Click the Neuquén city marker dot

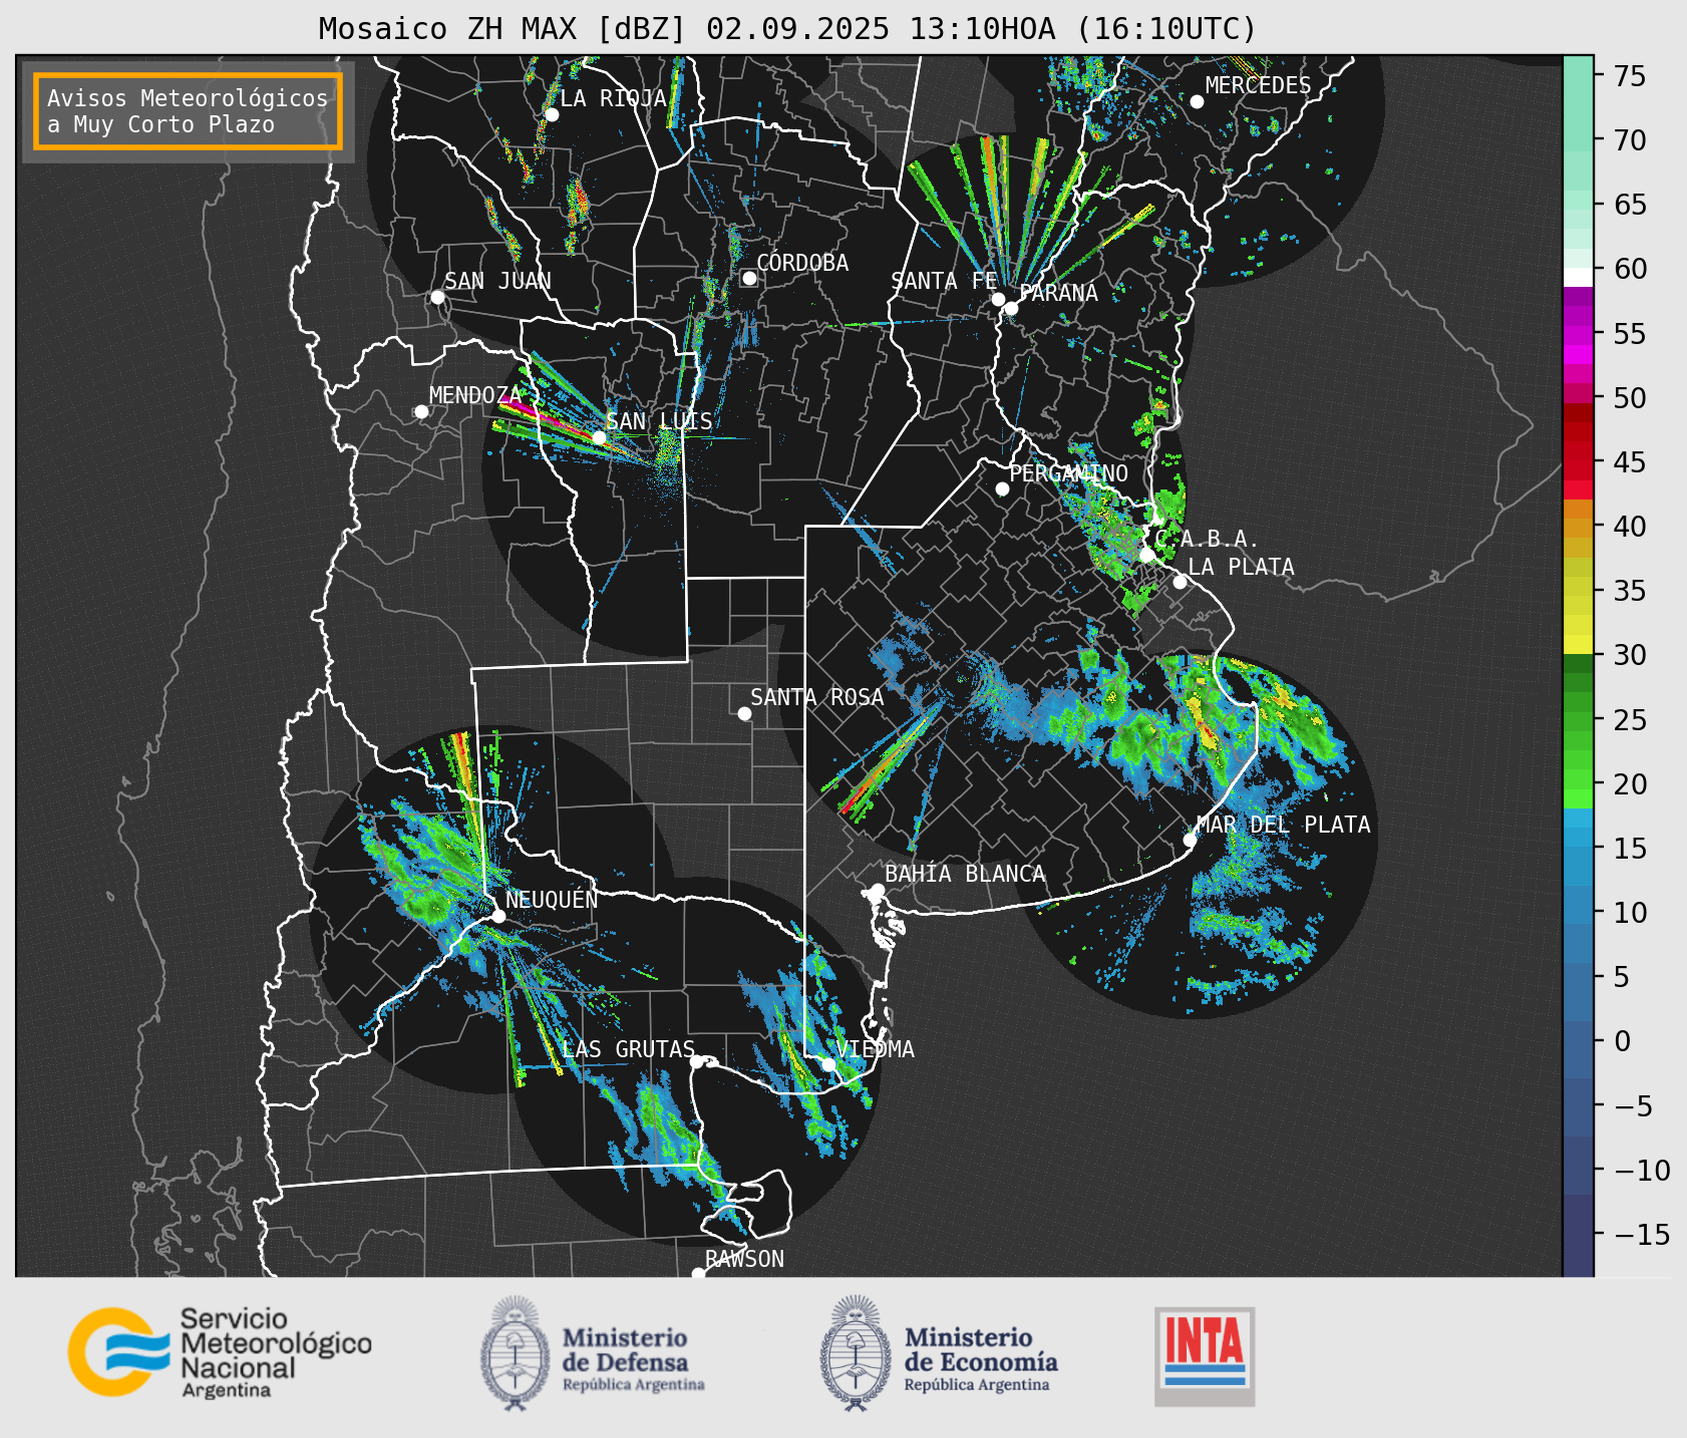(x=498, y=916)
